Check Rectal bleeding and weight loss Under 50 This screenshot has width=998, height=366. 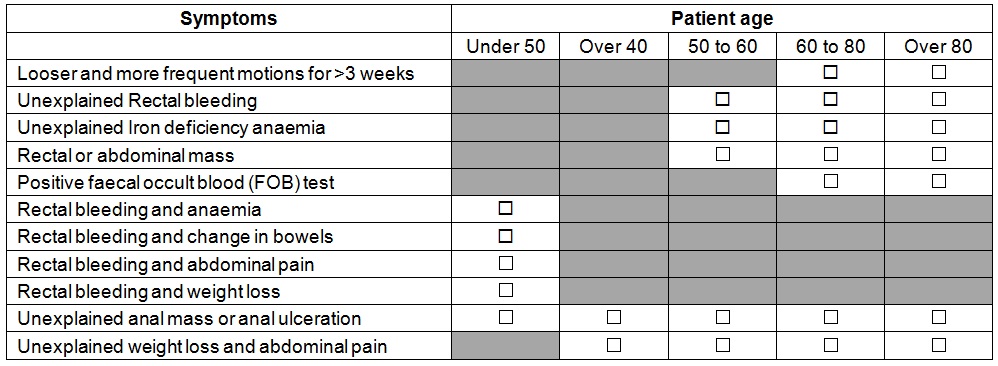tap(505, 290)
